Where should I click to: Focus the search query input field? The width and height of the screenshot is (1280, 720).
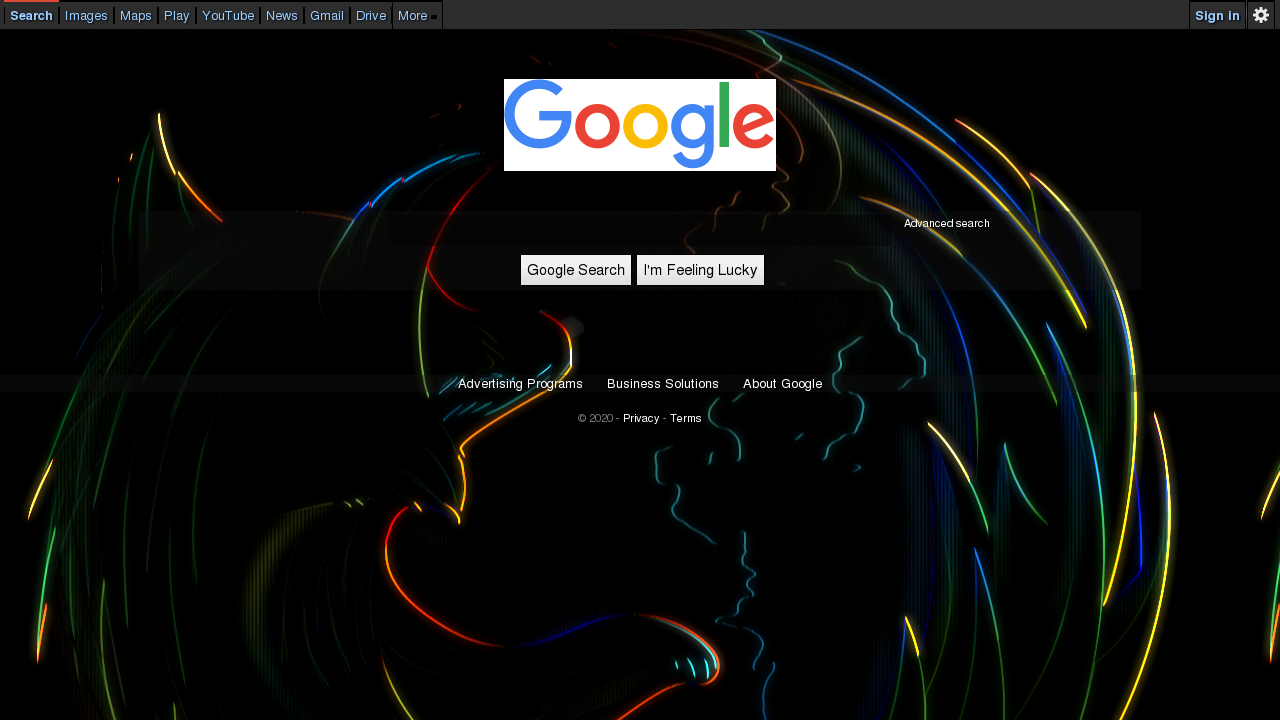click(640, 229)
